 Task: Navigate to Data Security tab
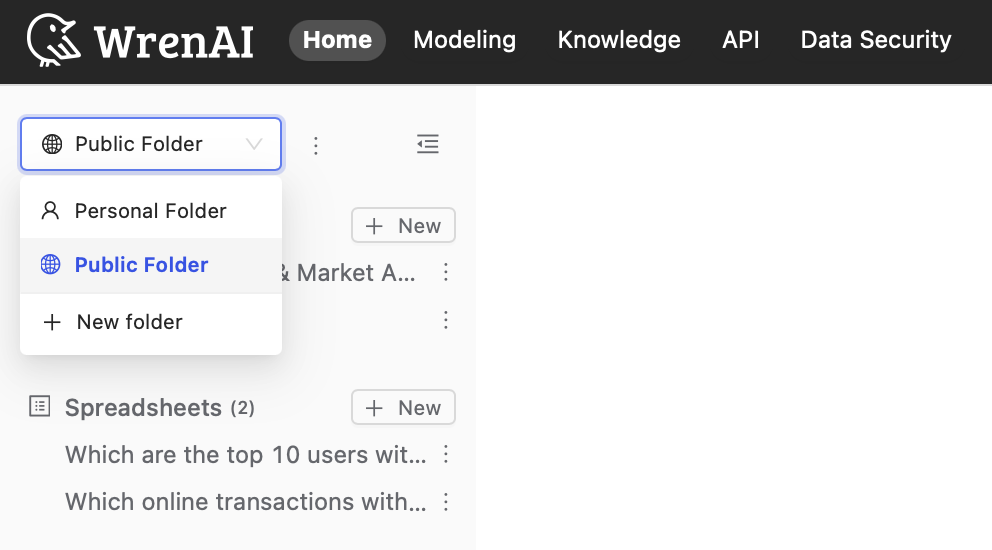(x=876, y=40)
